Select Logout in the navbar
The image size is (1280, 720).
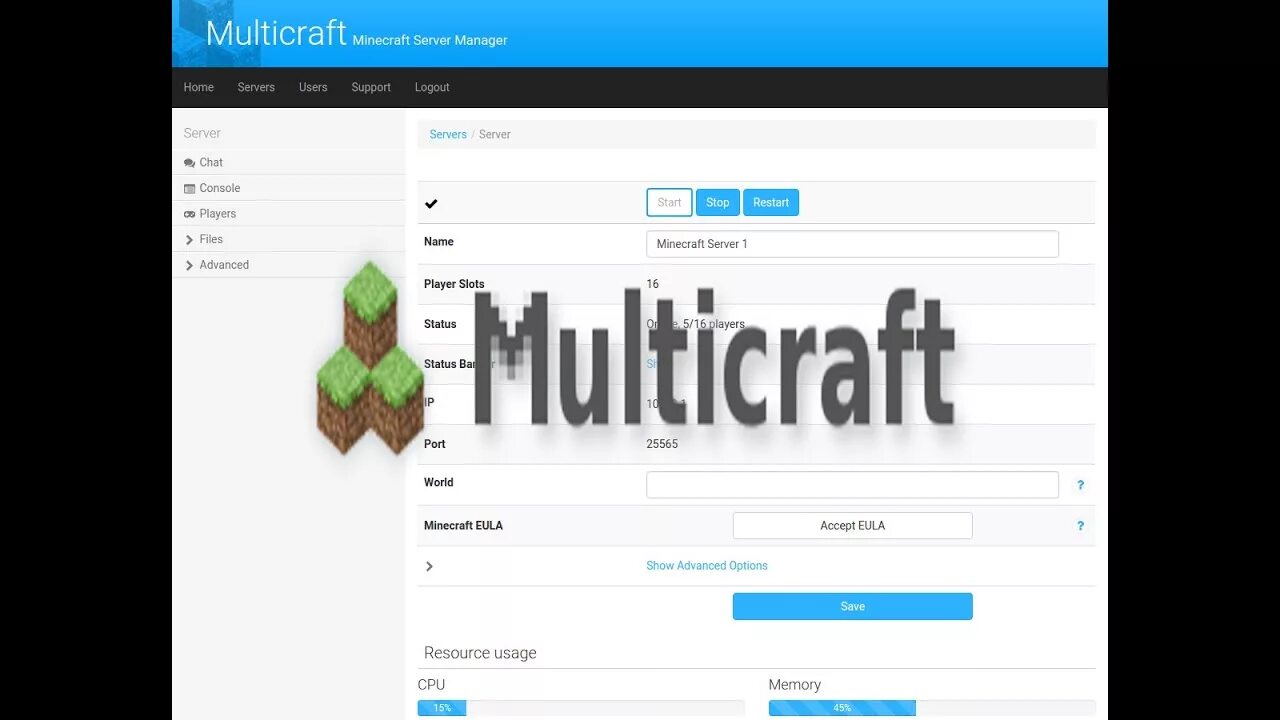pyautogui.click(x=432, y=87)
